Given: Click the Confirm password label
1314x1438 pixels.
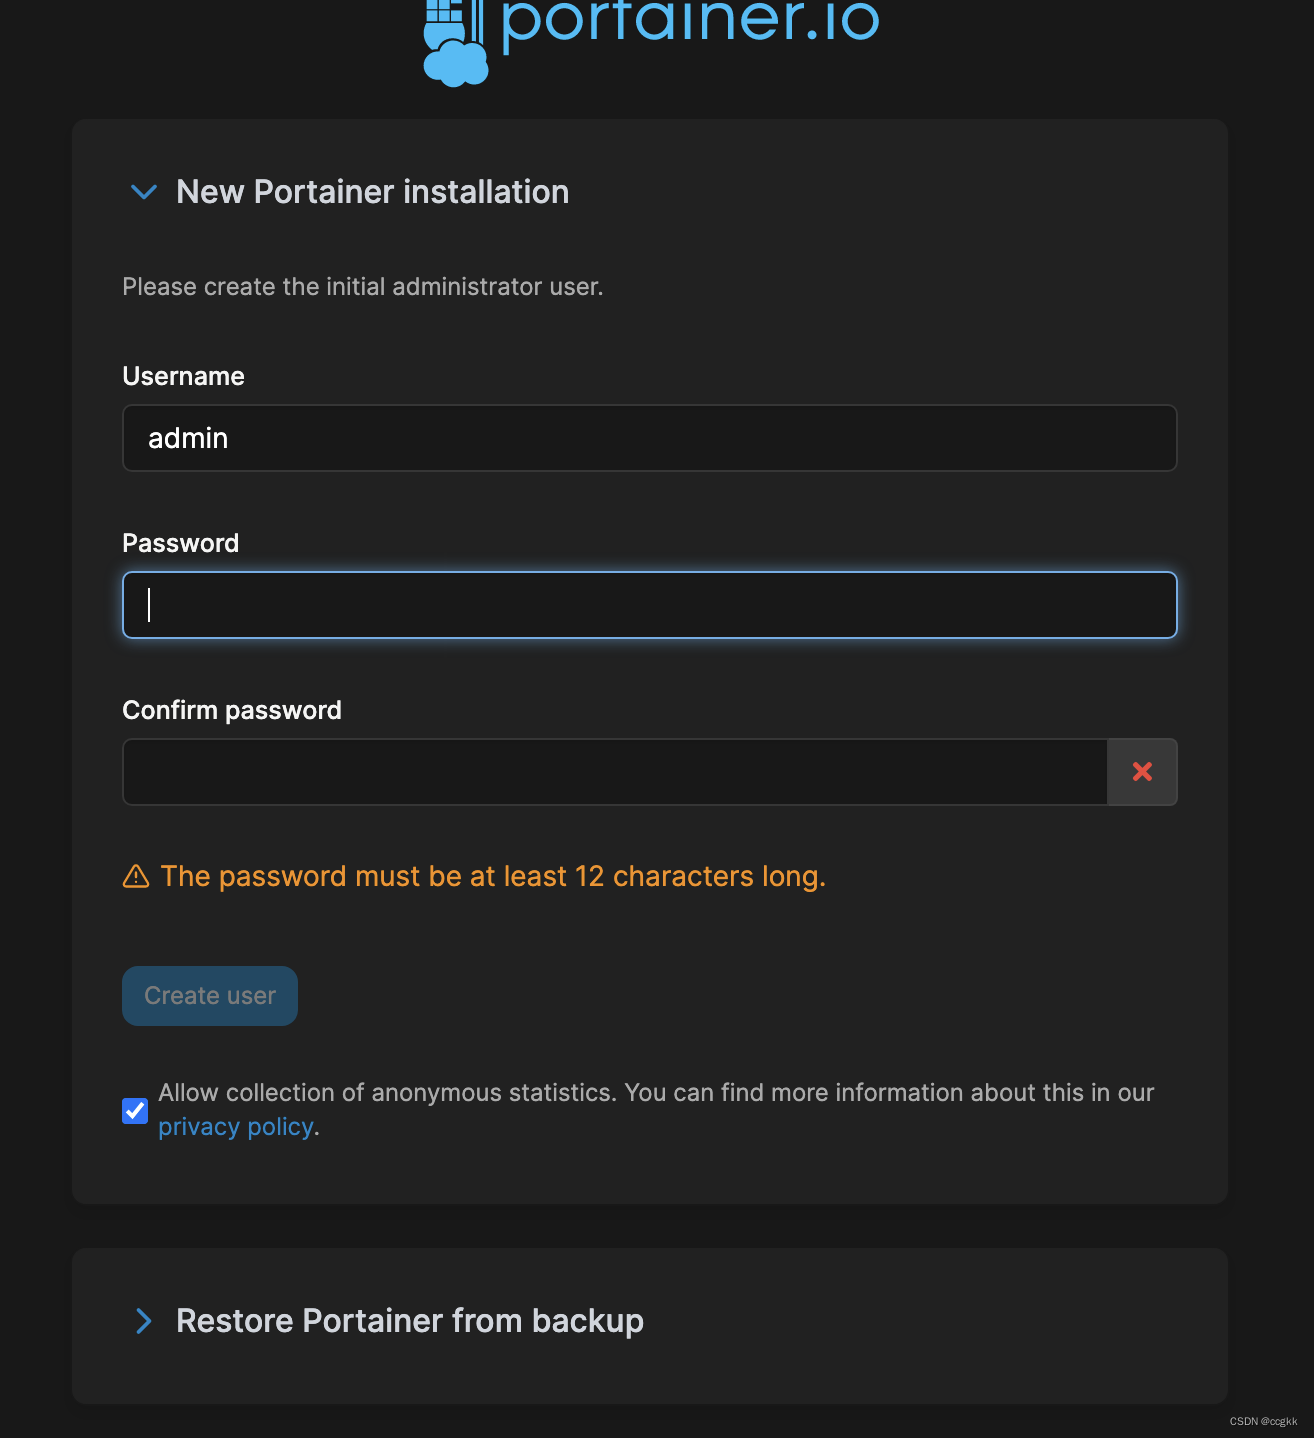Looking at the screenshot, I should pos(232,710).
